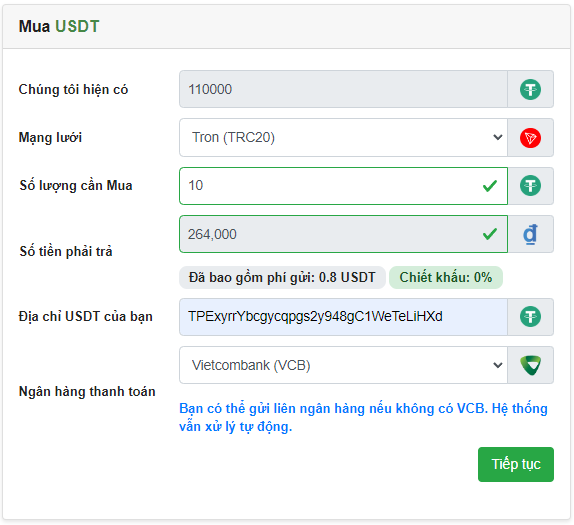Expand the network selector chevron arrow
Screen dimensions: 574x525
(x=497, y=138)
